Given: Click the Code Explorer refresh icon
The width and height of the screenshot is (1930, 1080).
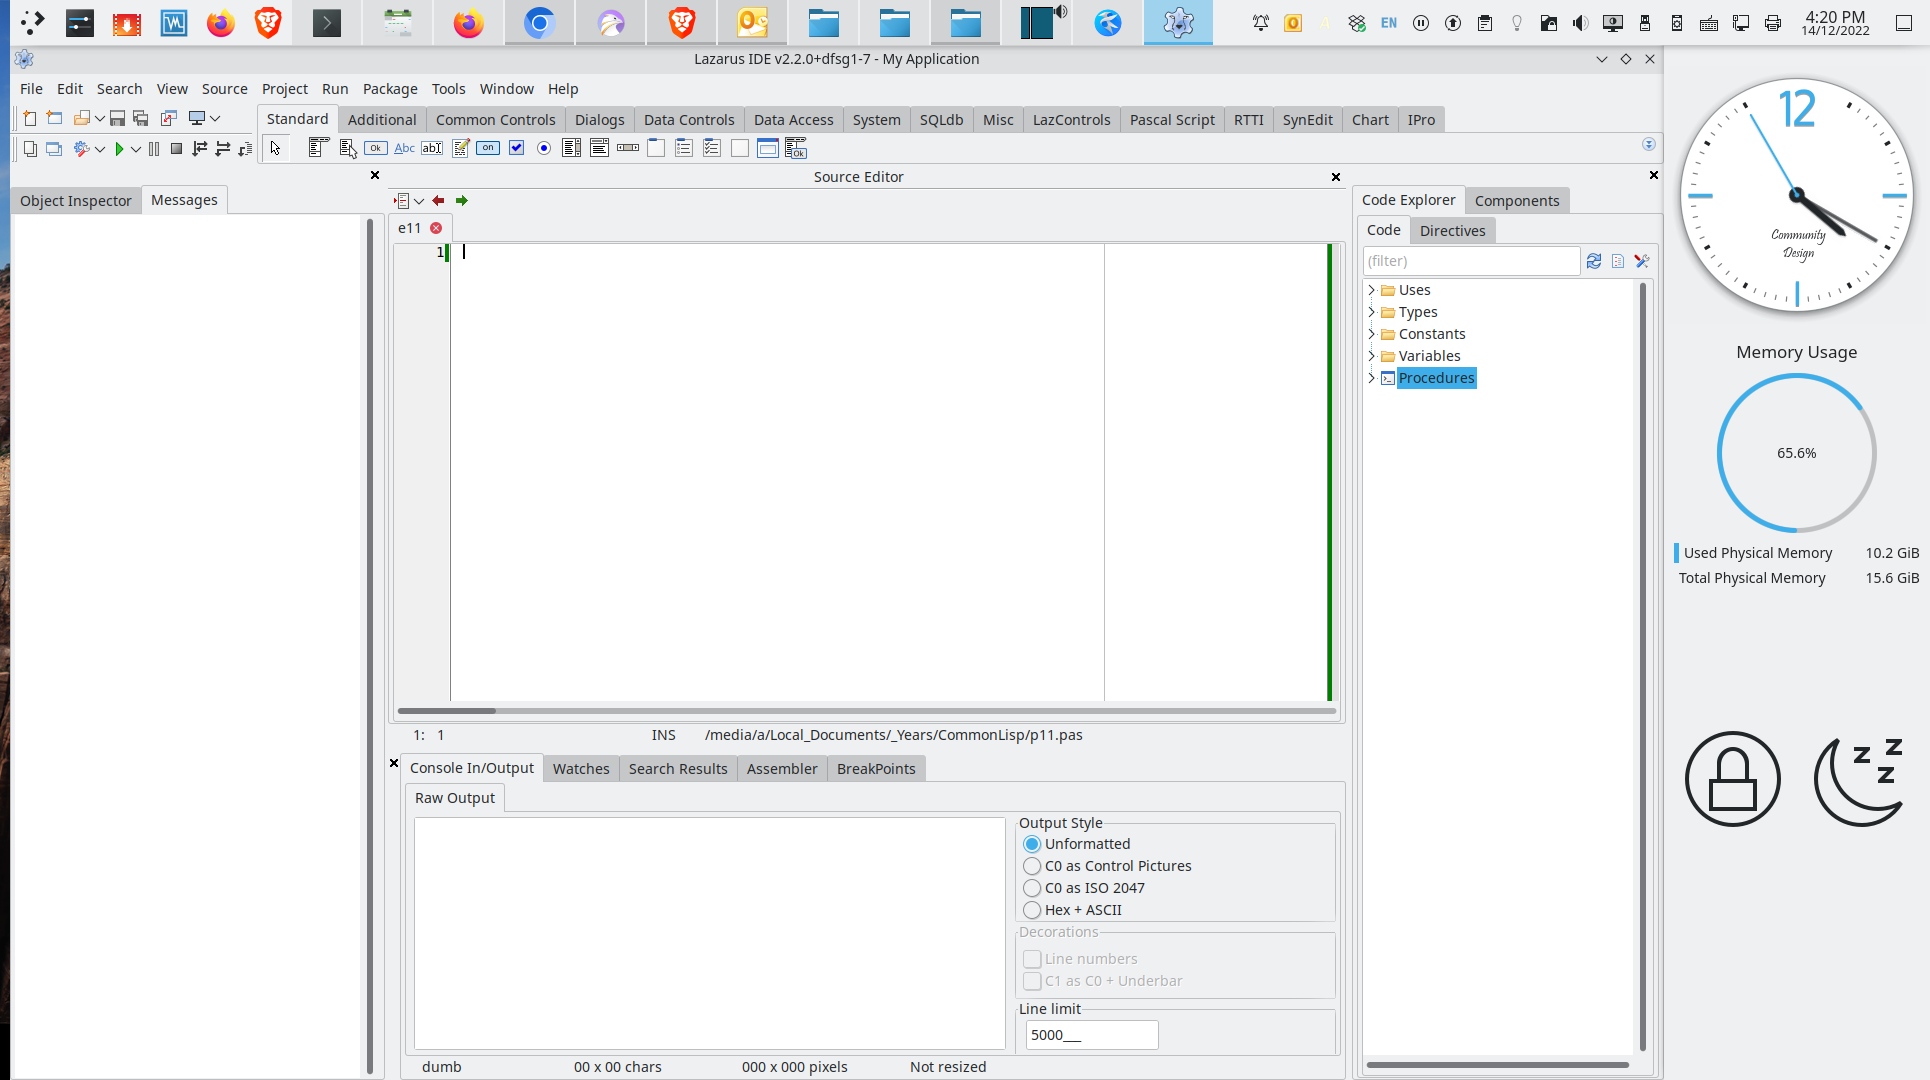Looking at the screenshot, I should (1594, 261).
